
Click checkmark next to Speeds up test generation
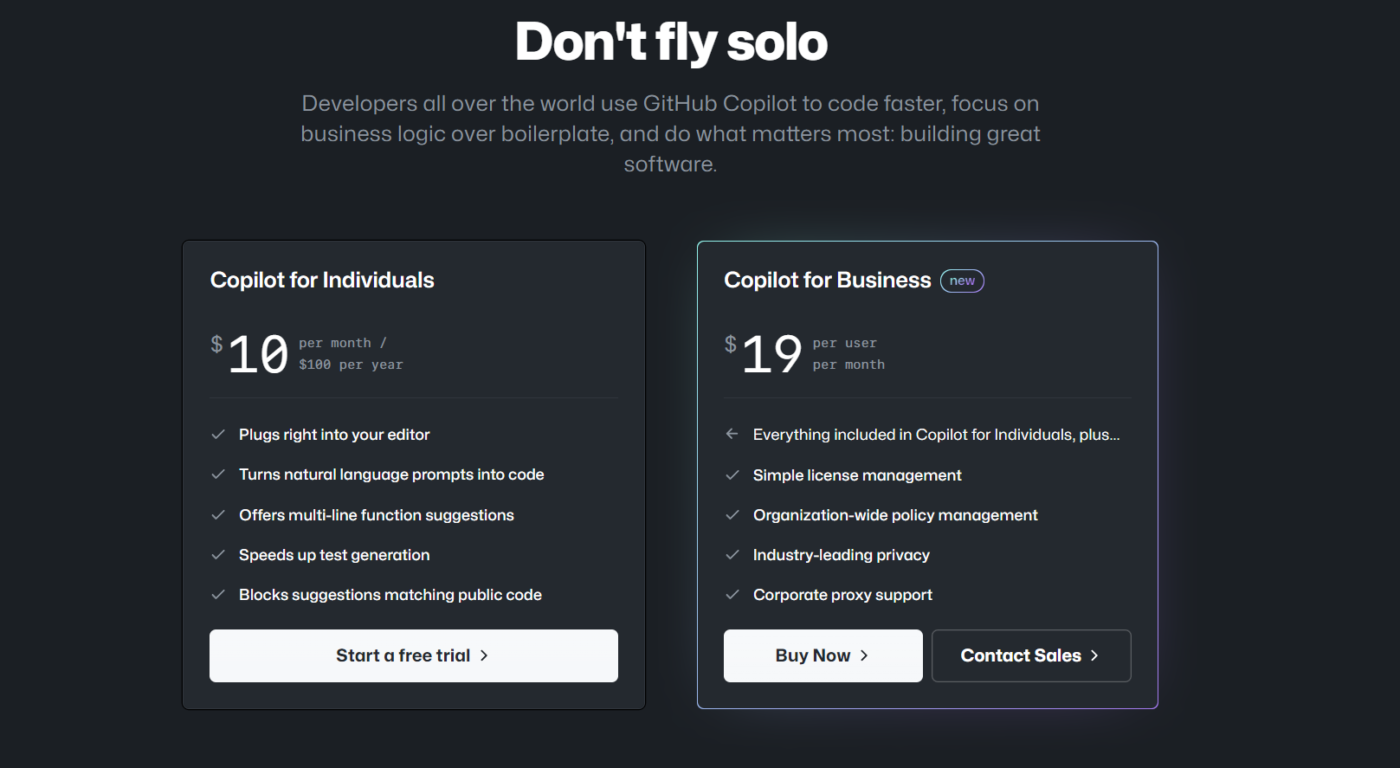218,555
